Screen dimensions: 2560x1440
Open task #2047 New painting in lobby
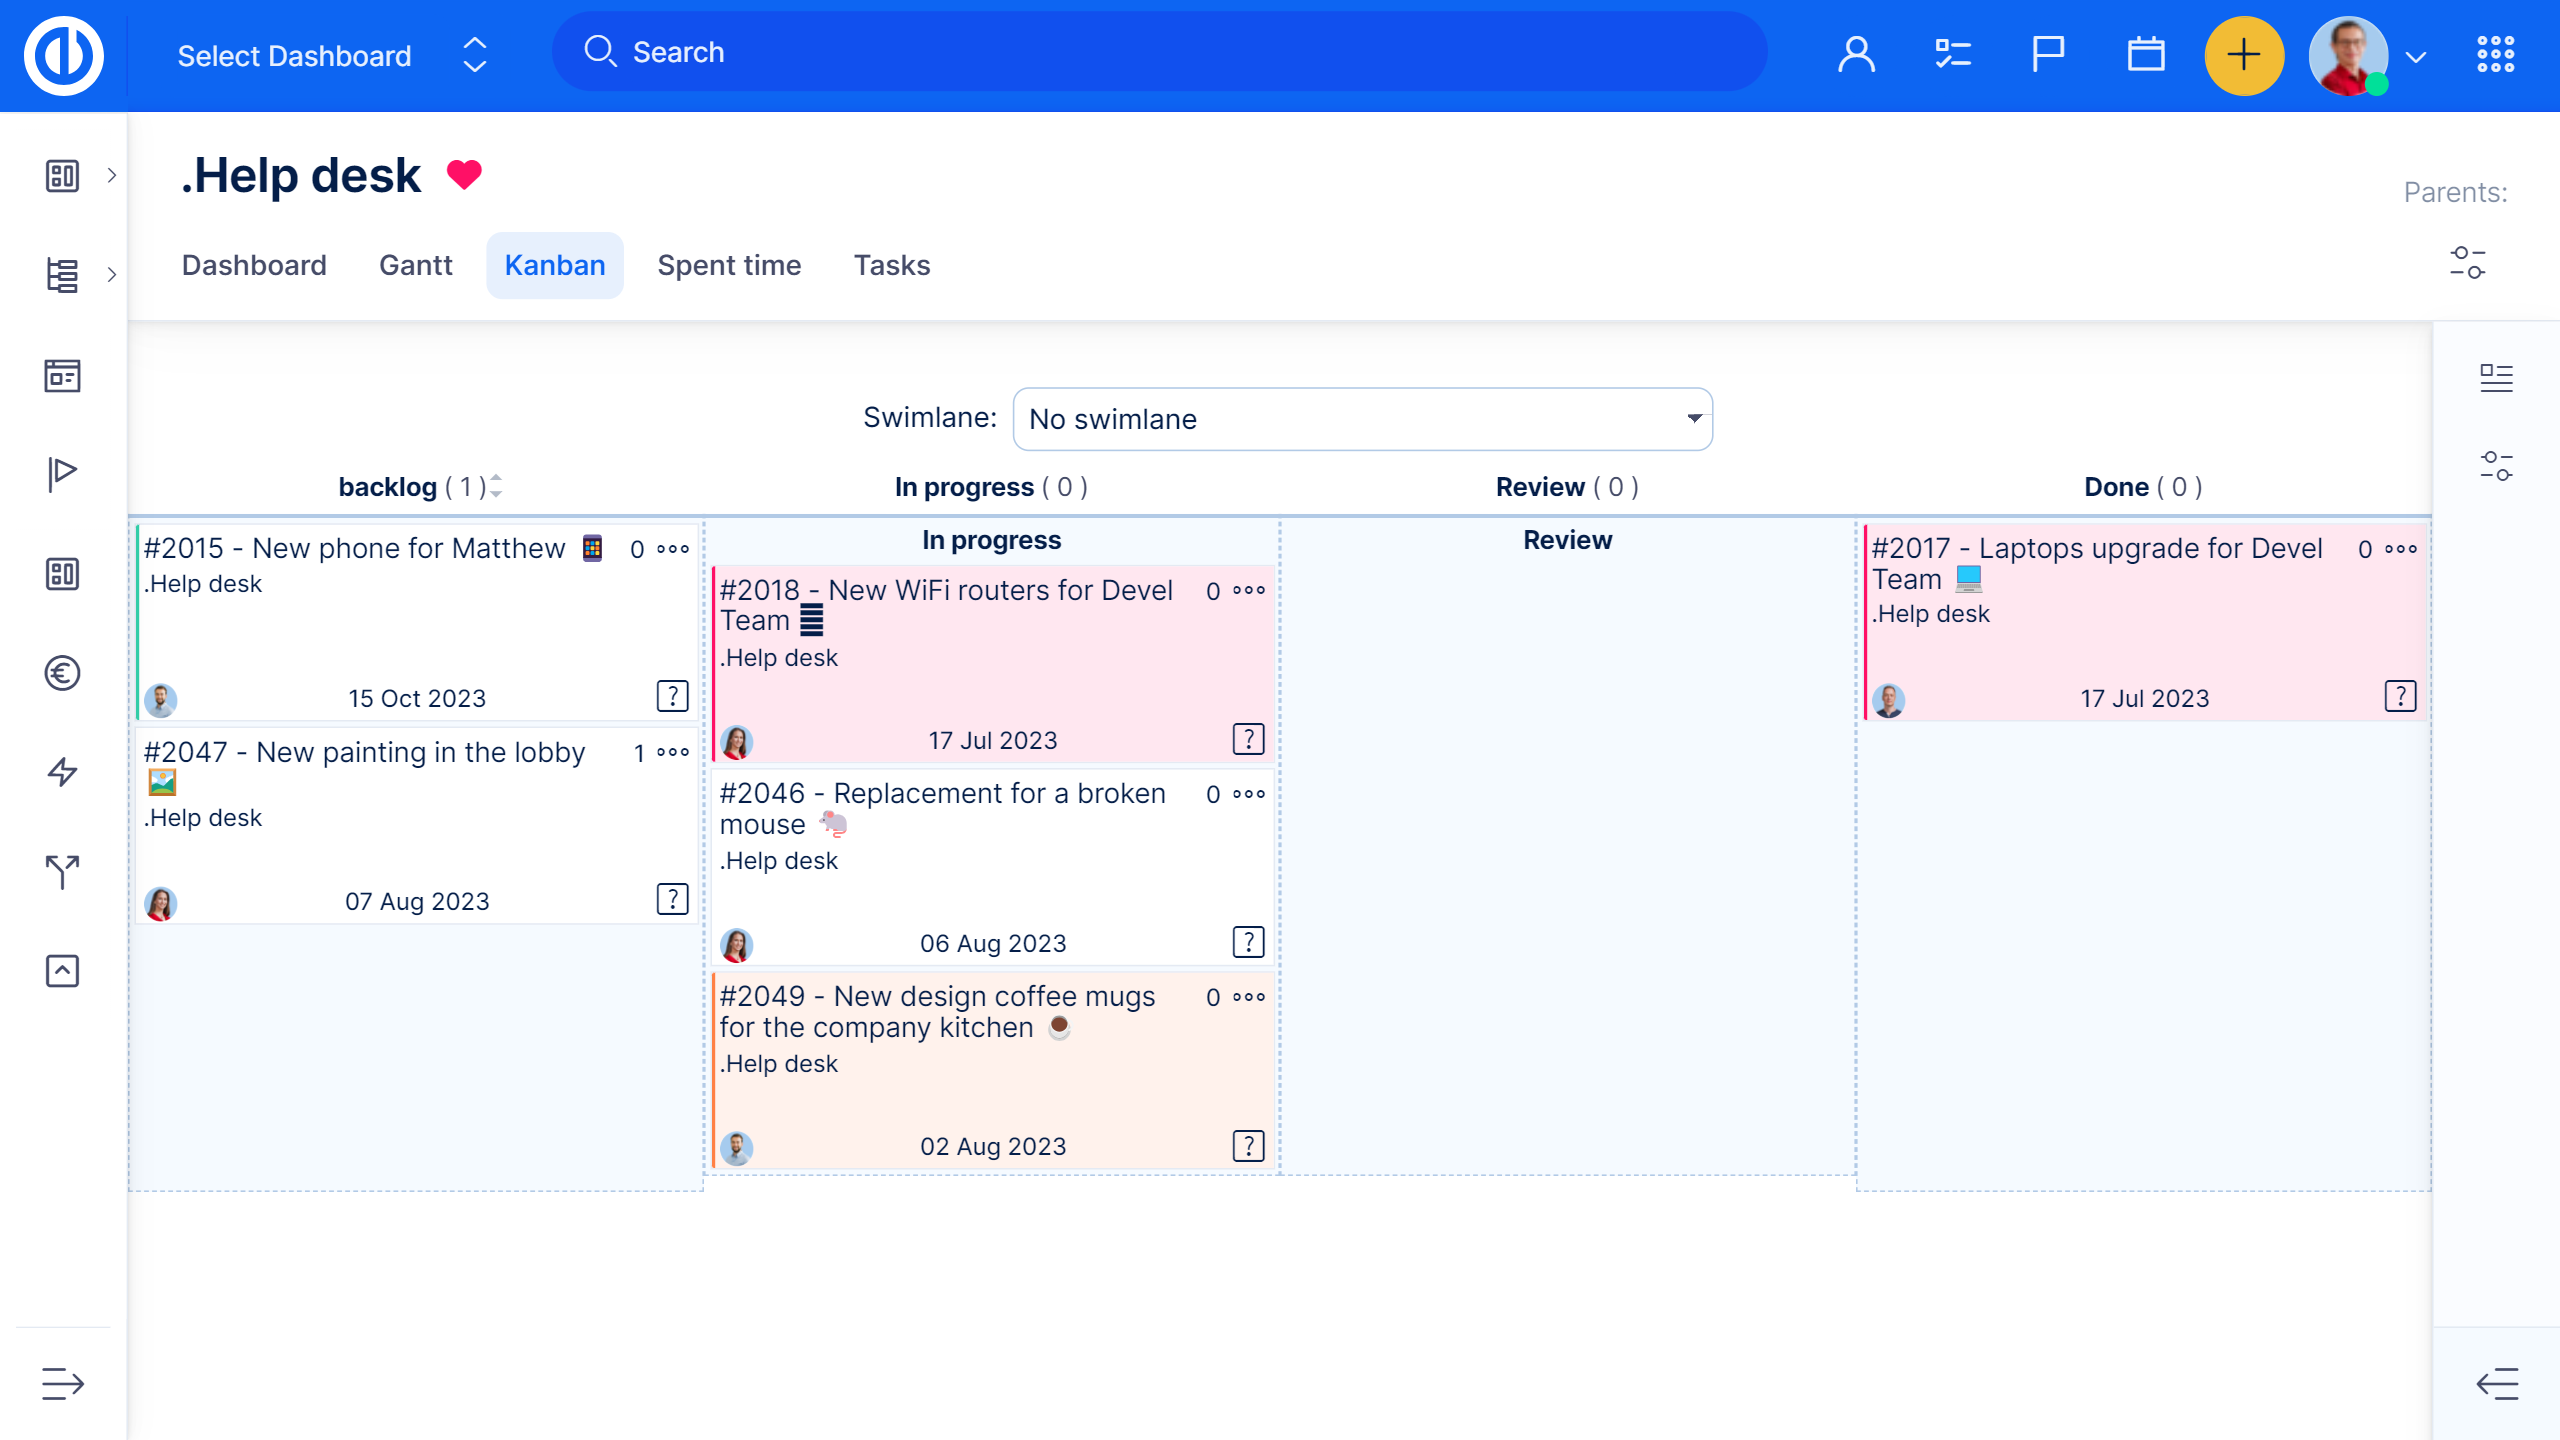point(365,753)
